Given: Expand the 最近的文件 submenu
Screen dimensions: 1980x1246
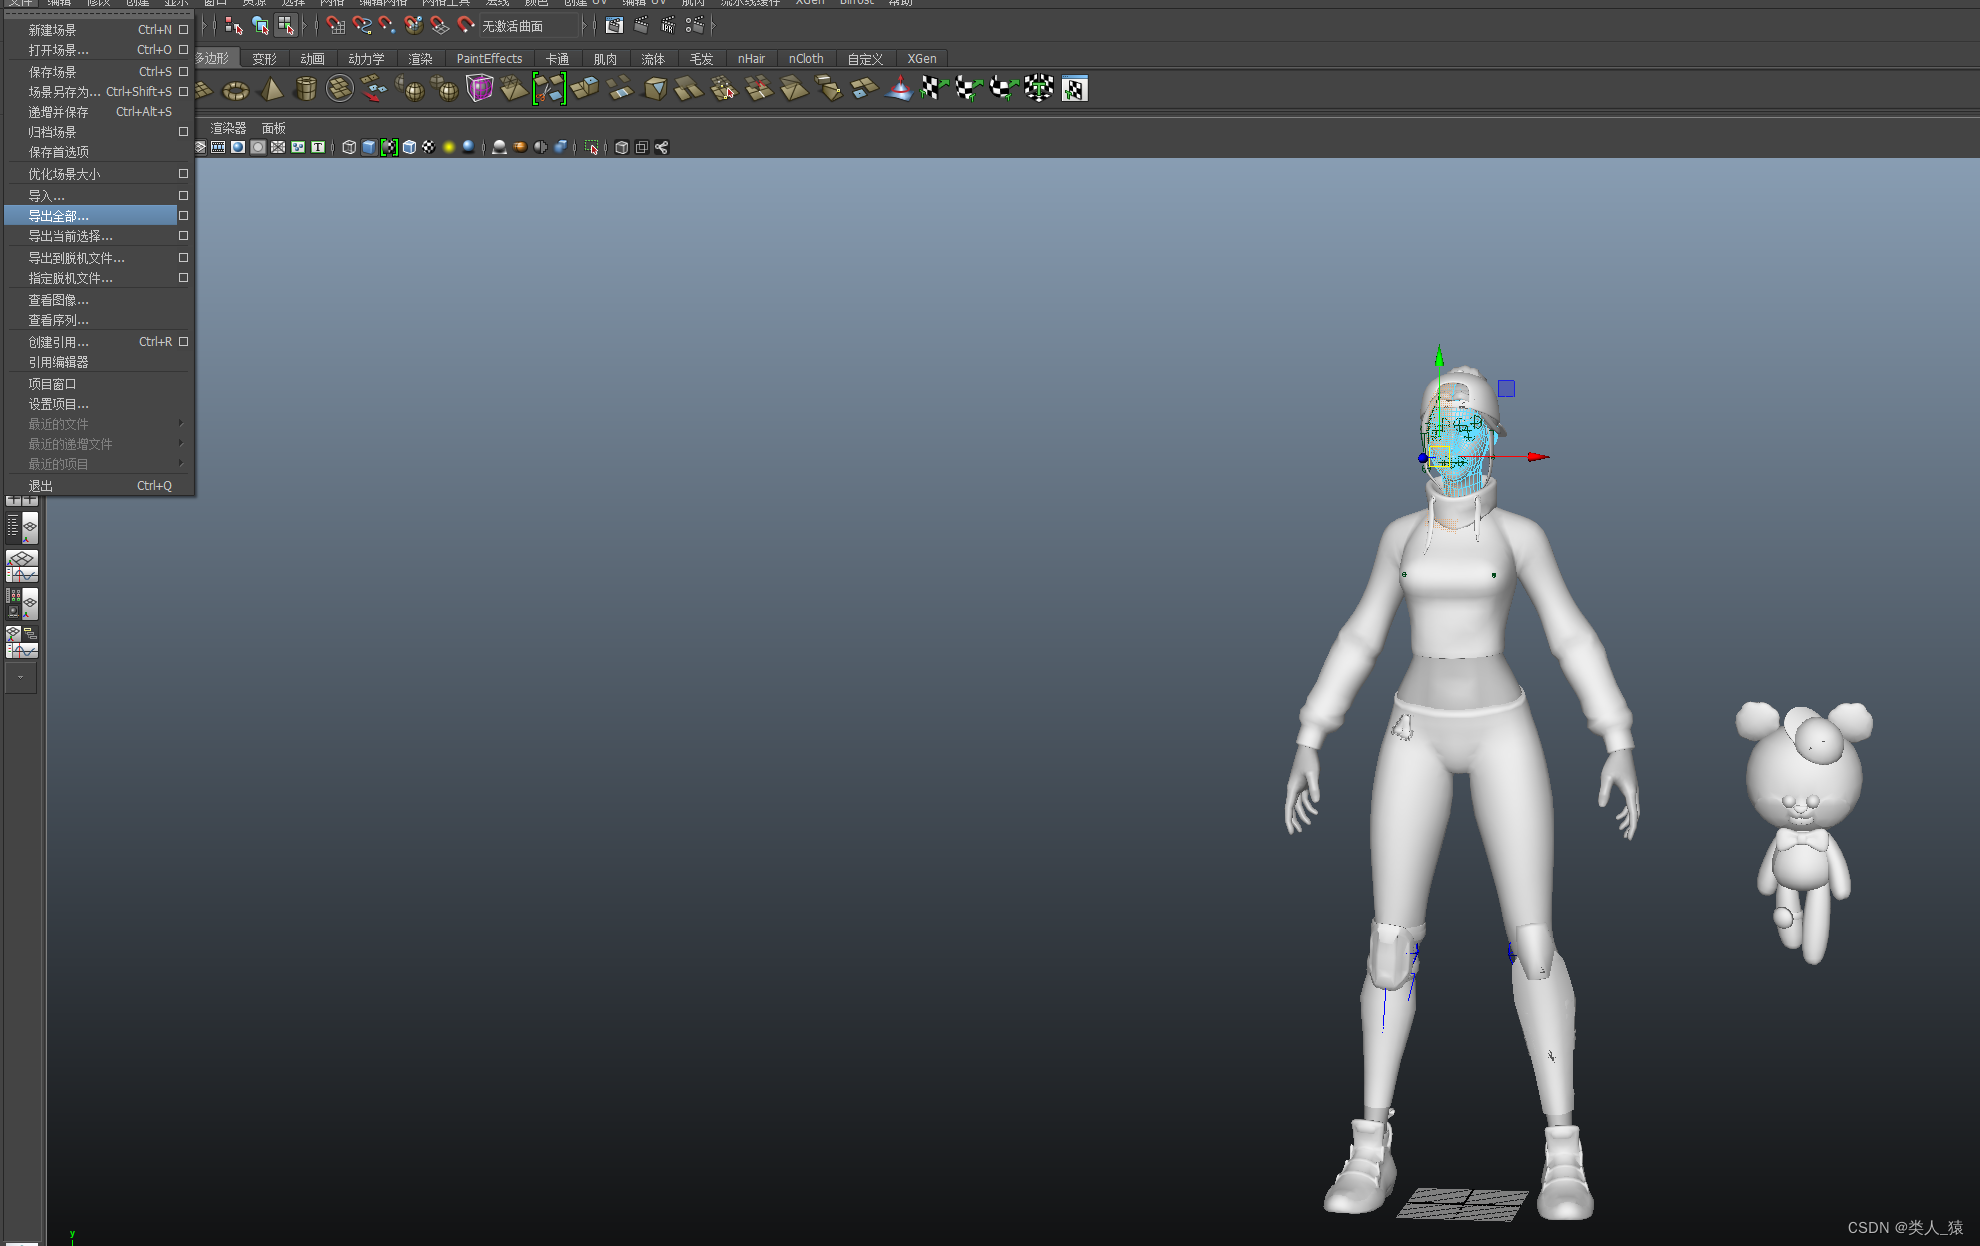Looking at the screenshot, I should pos(181,424).
